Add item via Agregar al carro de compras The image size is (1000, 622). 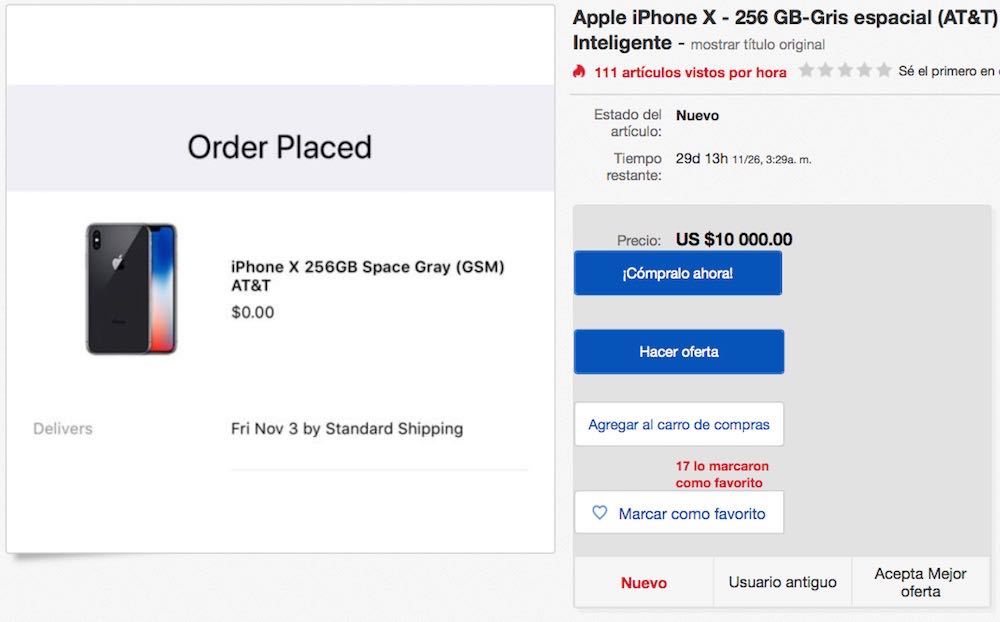coord(679,424)
